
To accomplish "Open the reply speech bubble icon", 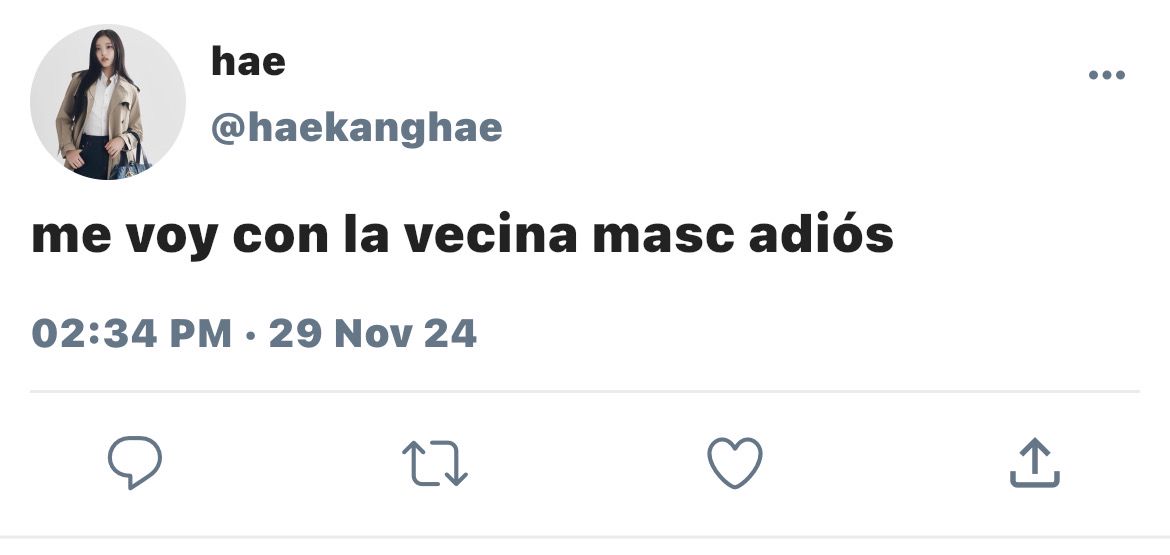I will click(135, 462).
